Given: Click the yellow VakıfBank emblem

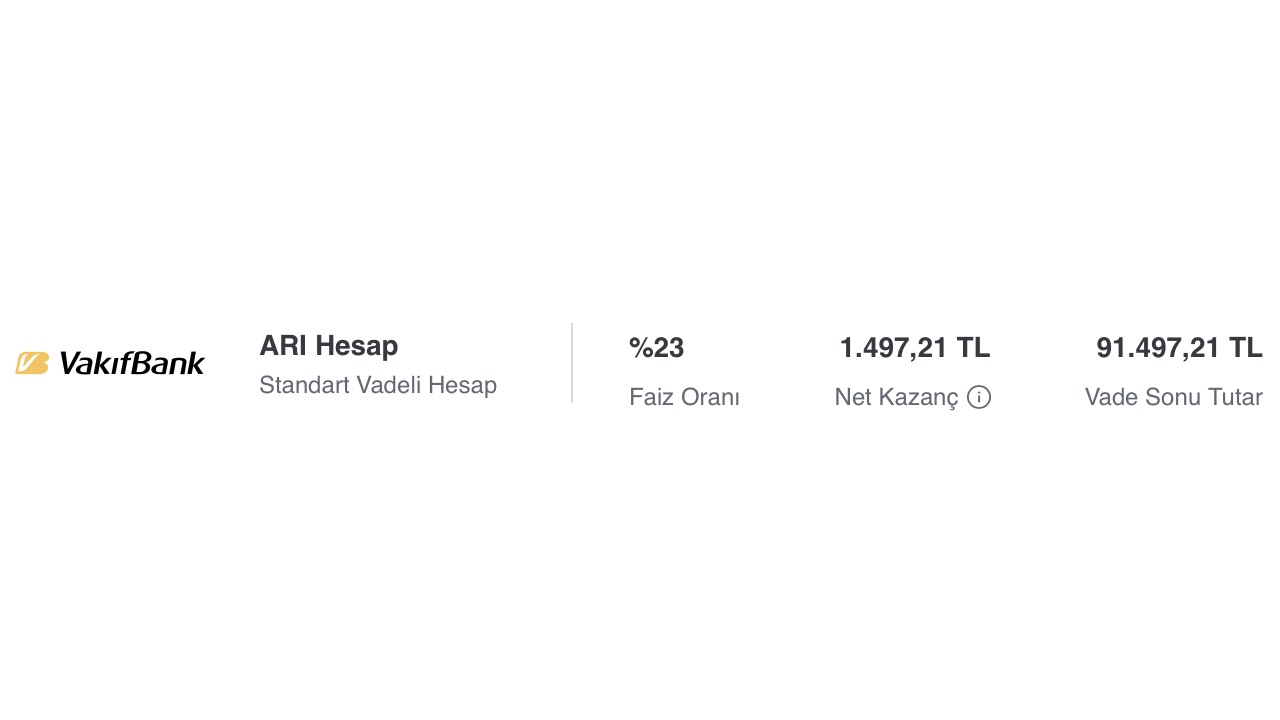Looking at the screenshot, I should (32, 363).
